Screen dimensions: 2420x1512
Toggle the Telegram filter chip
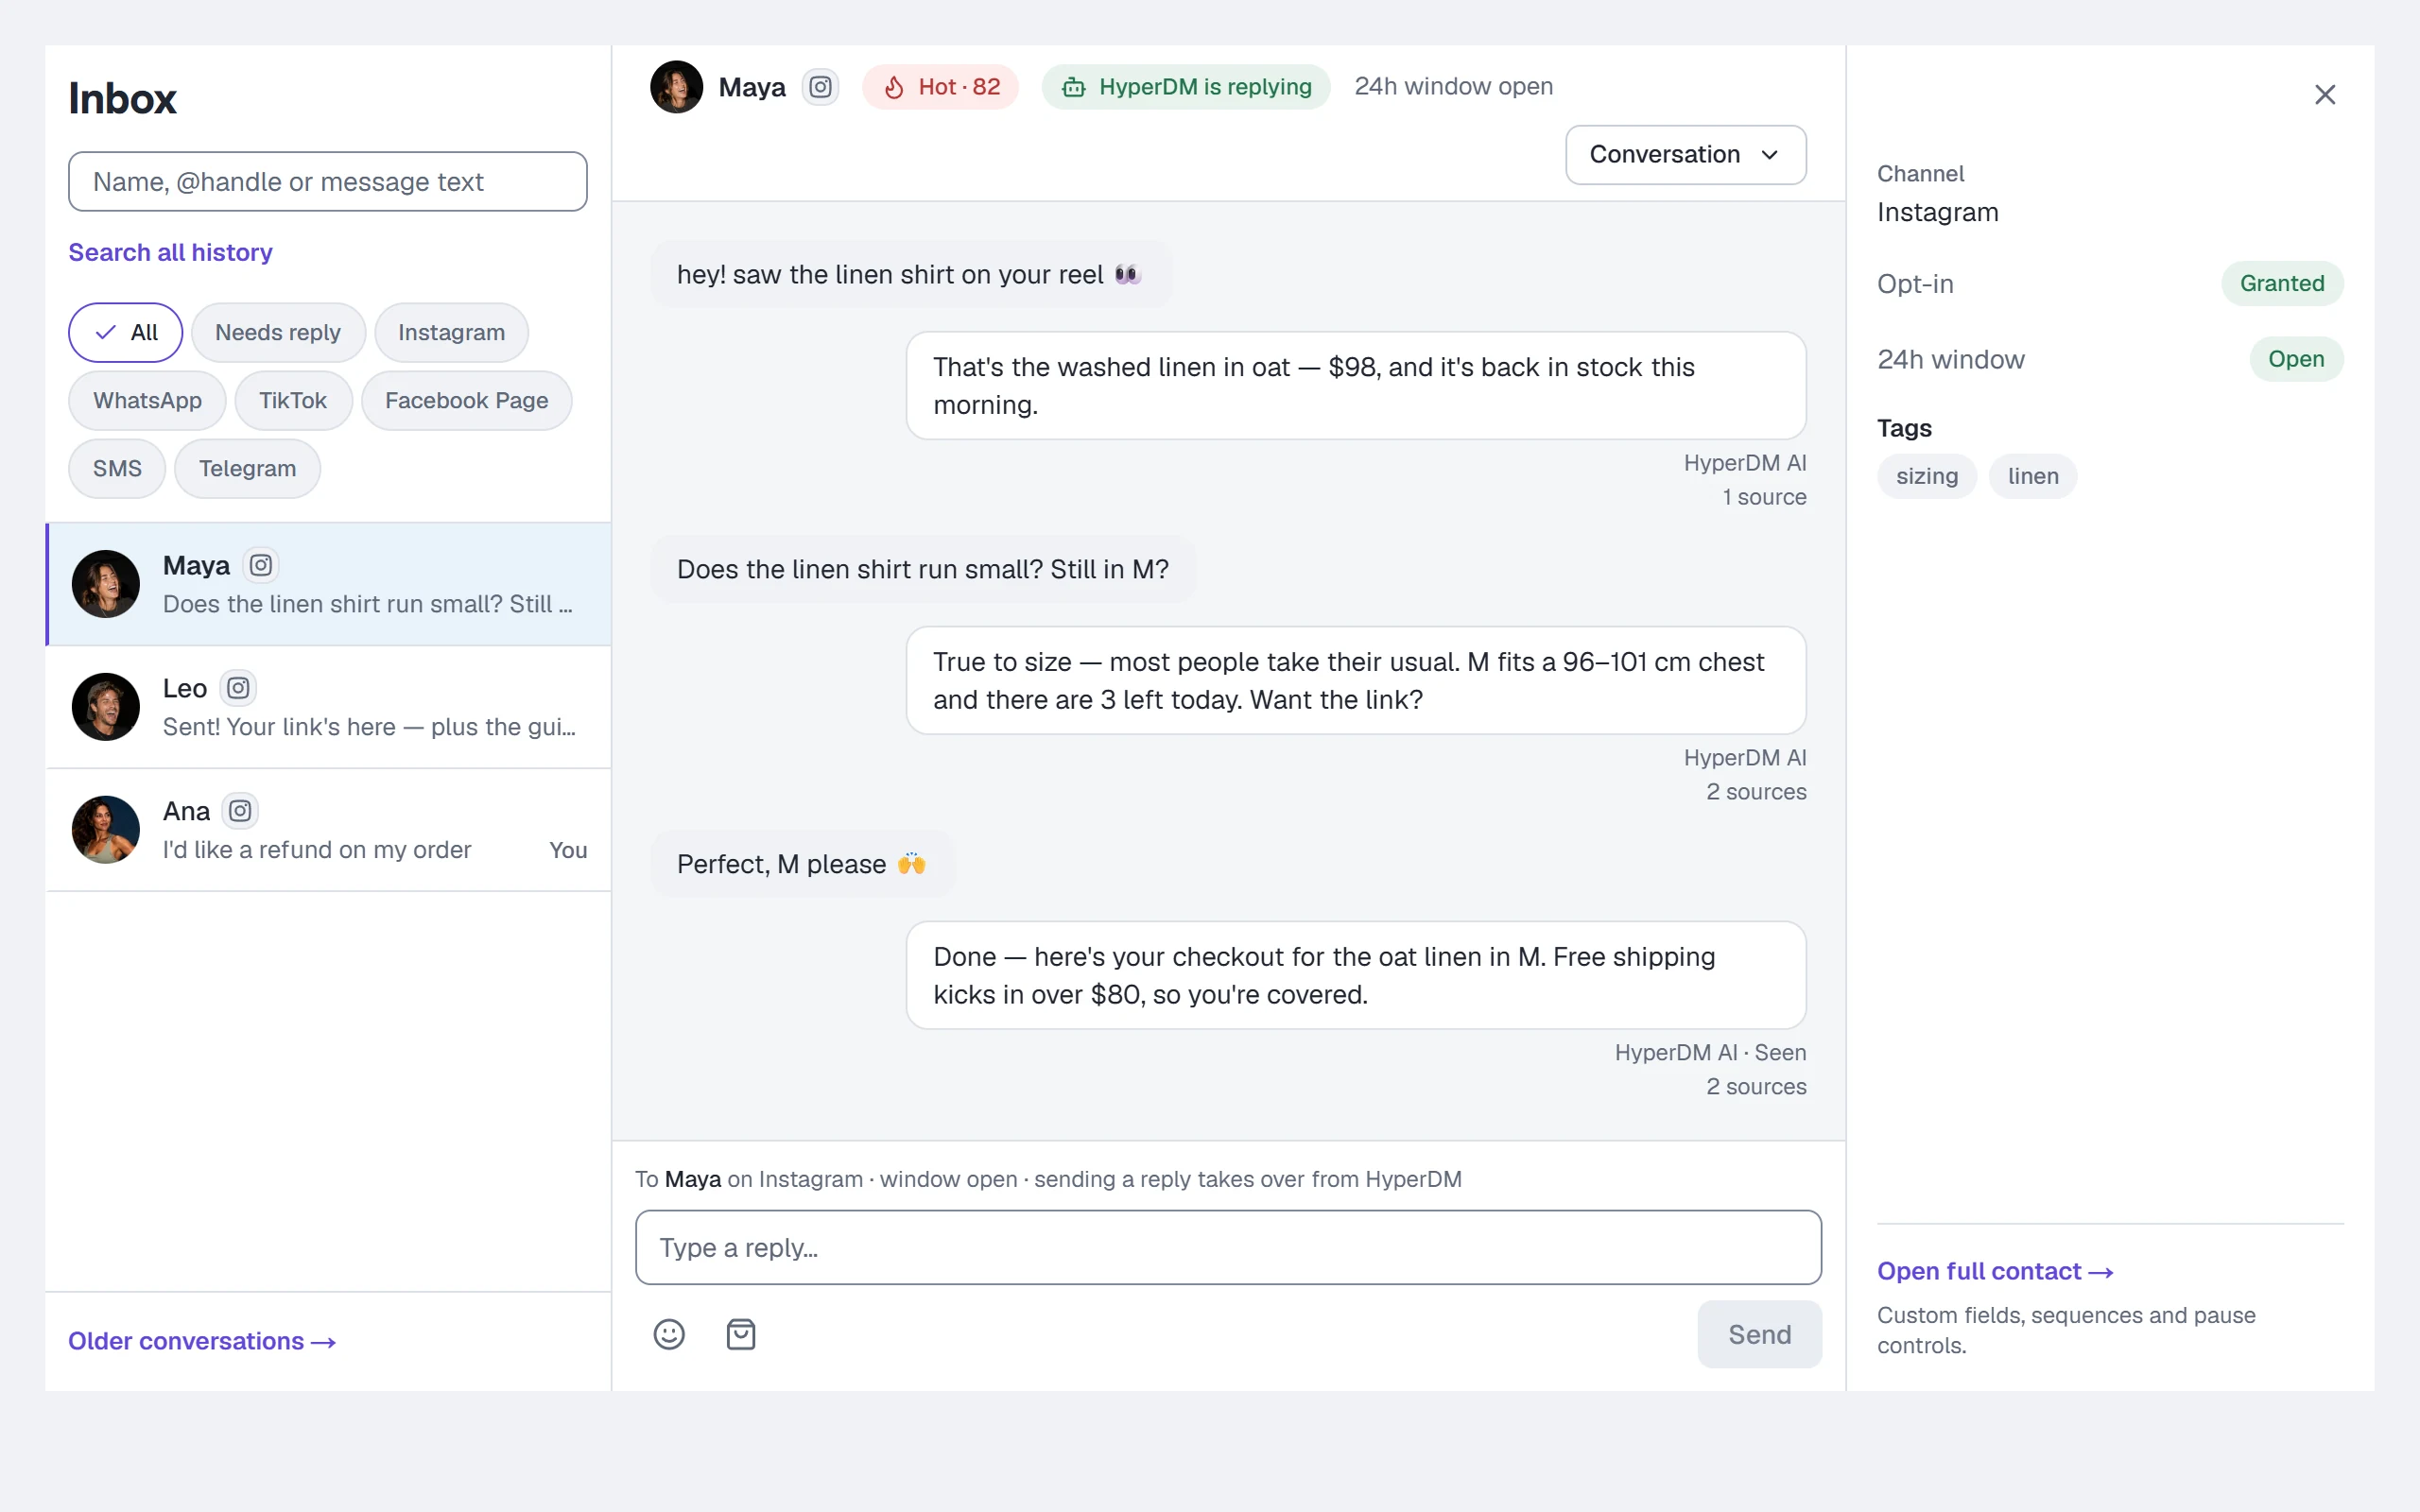tap(247, 468)
